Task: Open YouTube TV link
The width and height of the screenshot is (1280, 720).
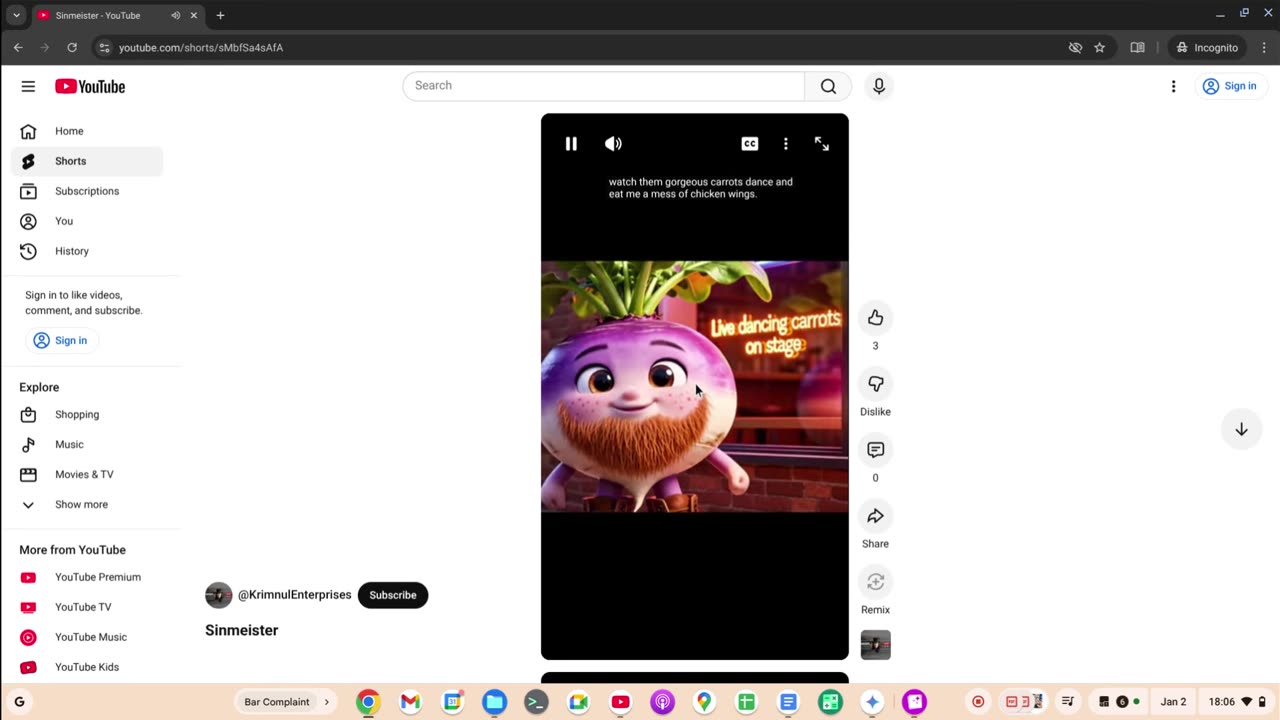Action: pos(87,607)
